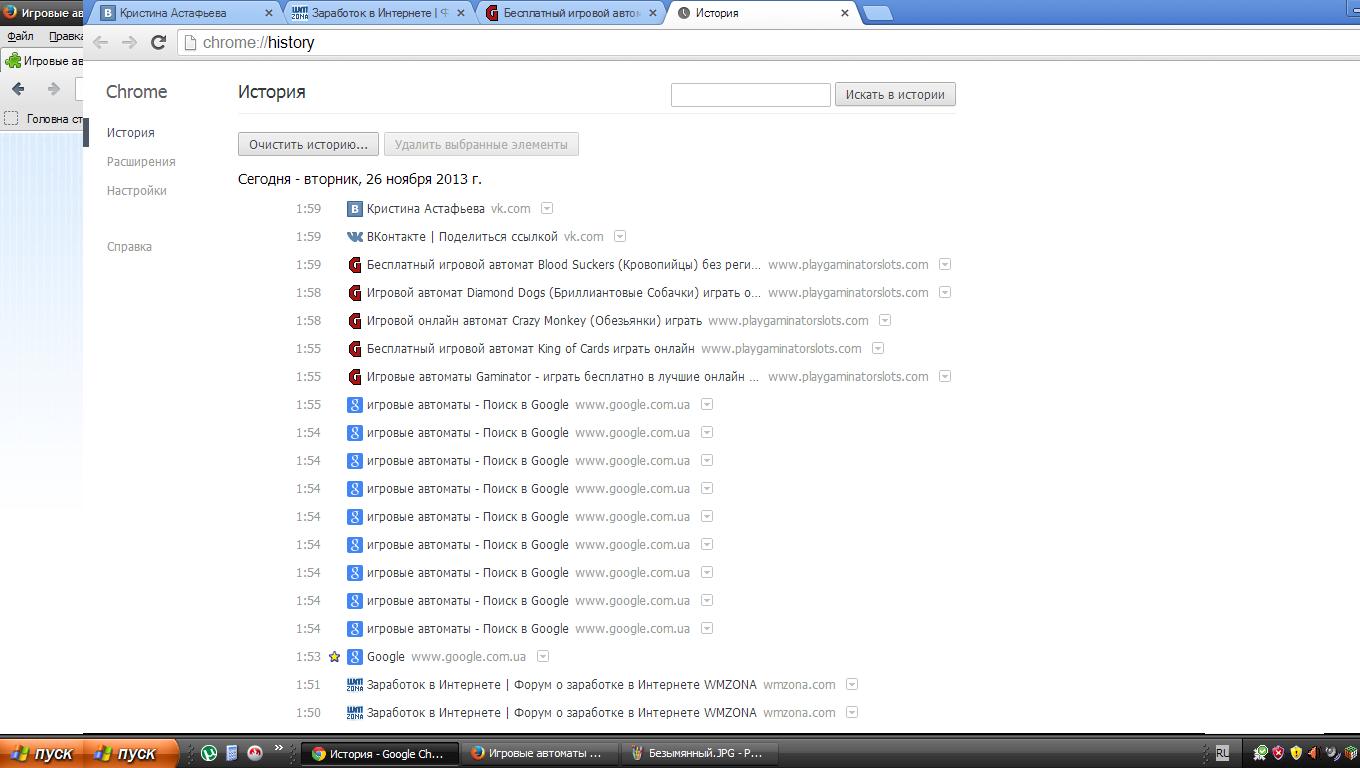Open the 1:50 WMZONA forum history link
The image size is (1360, 768).
[562, 713]
